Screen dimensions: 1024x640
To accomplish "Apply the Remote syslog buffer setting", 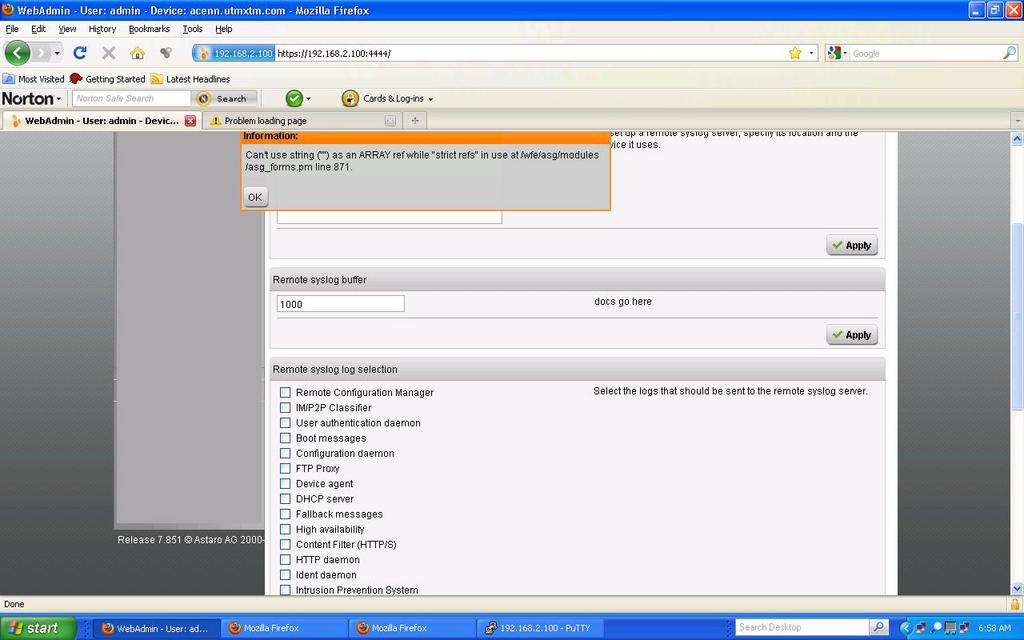I will pyautogui.click(x=852, y=335).
